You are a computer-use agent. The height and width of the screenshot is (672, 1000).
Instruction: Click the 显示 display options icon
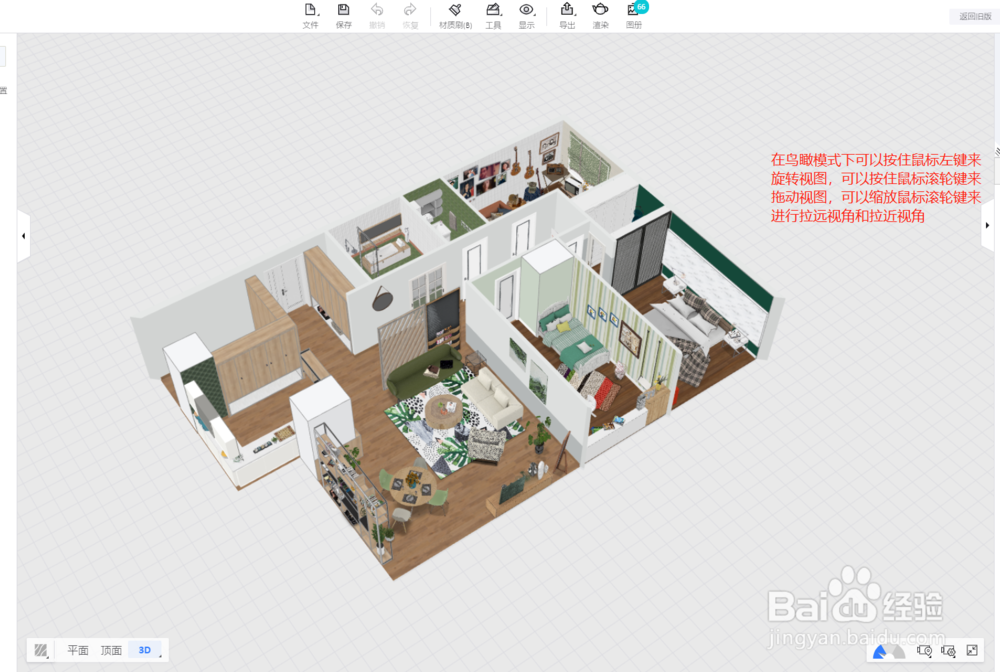(527, 15)
